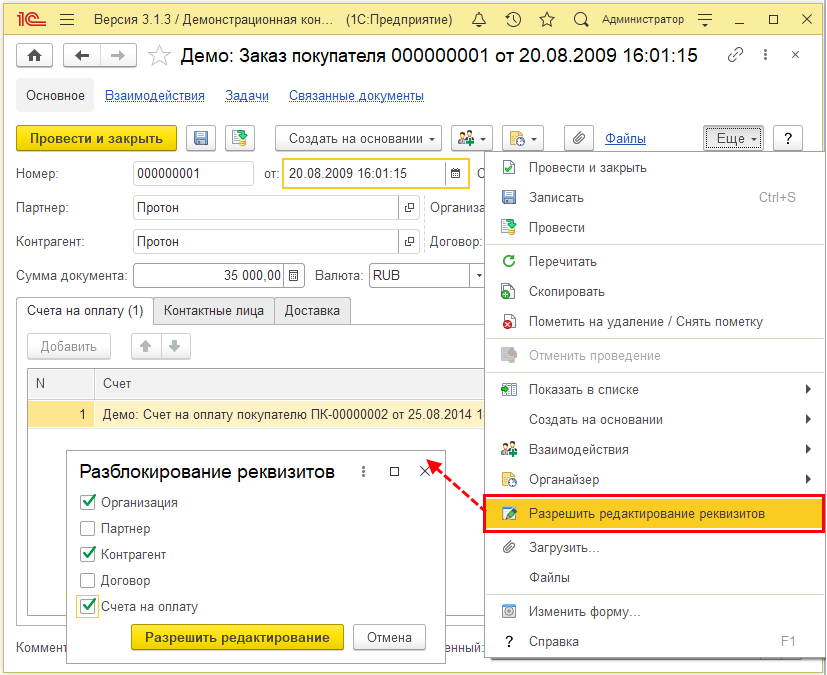
Task: Open favorites star in title bar
Action: pyautogui.click(x=547, y=20)
